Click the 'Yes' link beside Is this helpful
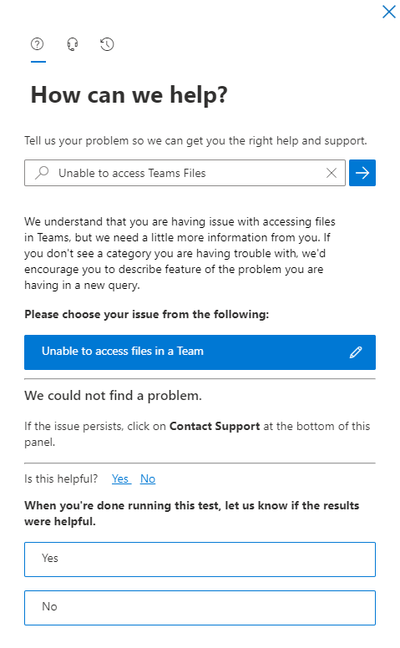Image resolution: width=400 pixels, height=648 pixels. point(120,479)
